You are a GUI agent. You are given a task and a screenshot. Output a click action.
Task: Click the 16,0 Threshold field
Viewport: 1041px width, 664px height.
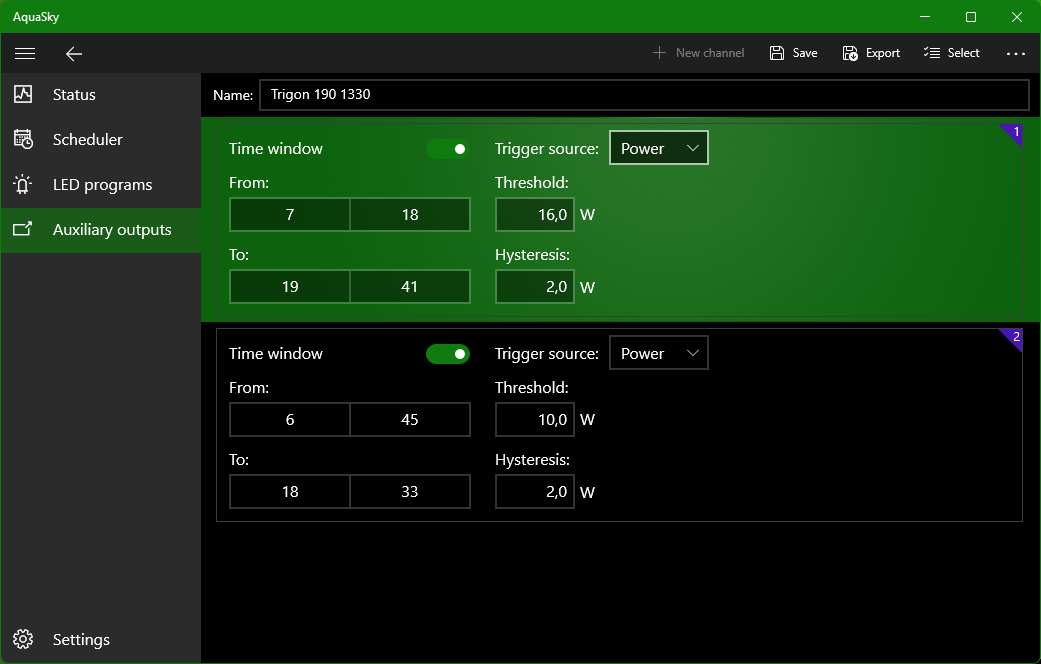[535, 214]
